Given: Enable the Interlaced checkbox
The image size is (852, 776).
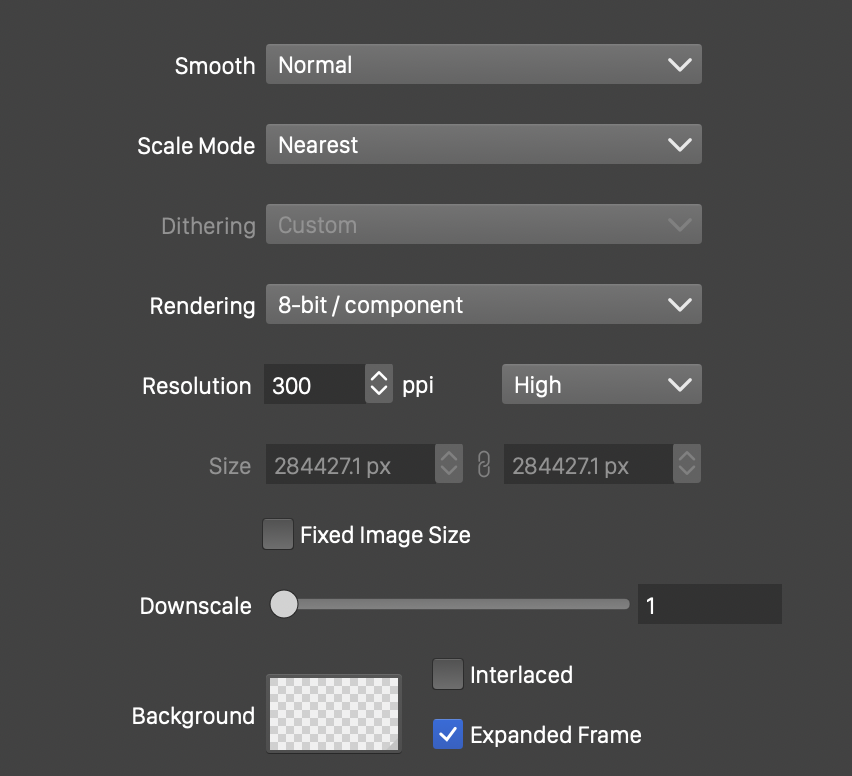Looking at the screenshot, I should click(x=447, y=674).
